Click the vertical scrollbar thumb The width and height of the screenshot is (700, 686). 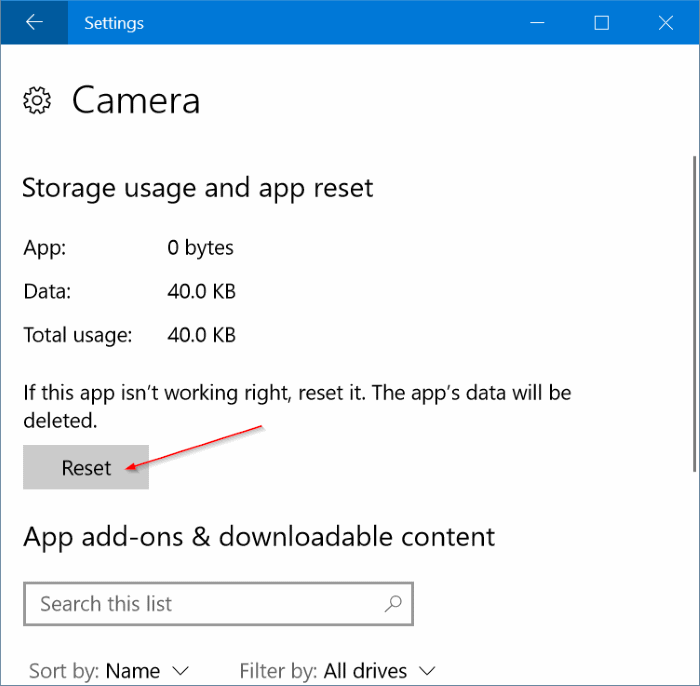(x=694, y=313)
